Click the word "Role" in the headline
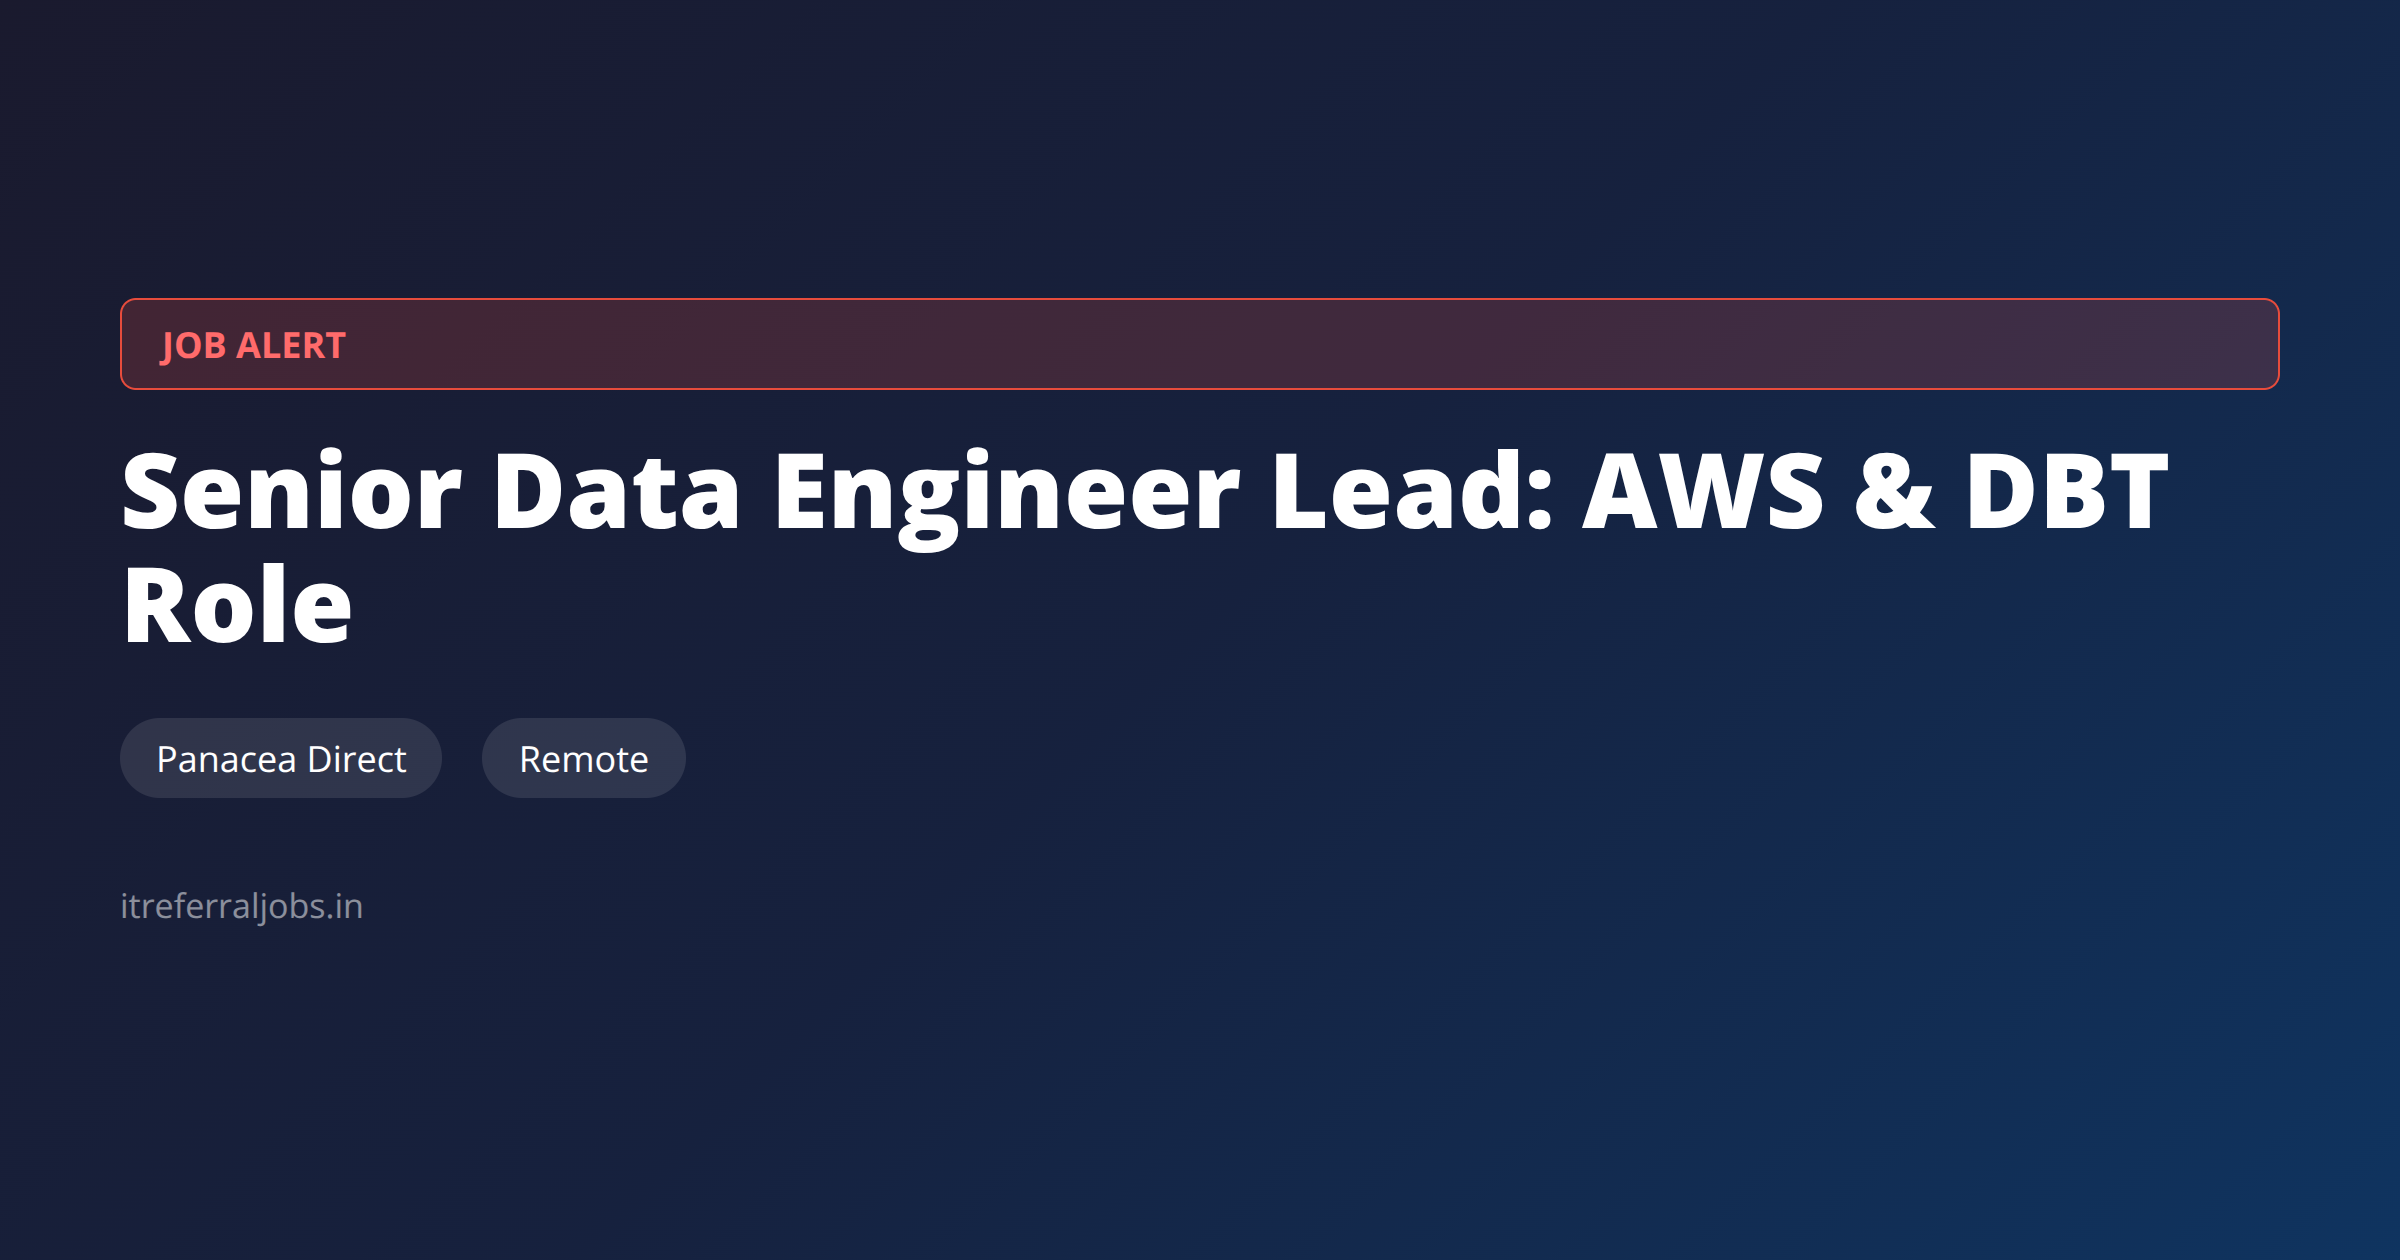 237,606
